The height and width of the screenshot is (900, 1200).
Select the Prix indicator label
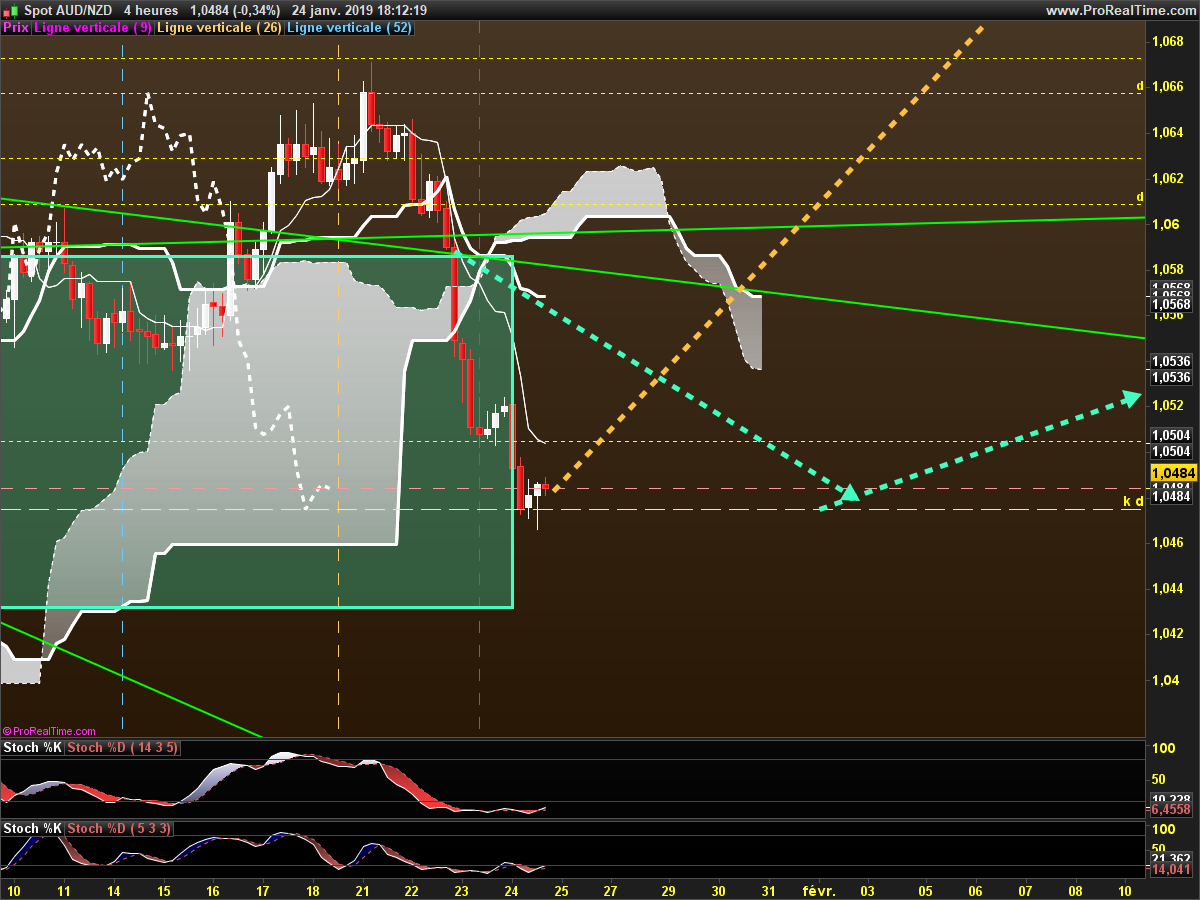point(16,28)
